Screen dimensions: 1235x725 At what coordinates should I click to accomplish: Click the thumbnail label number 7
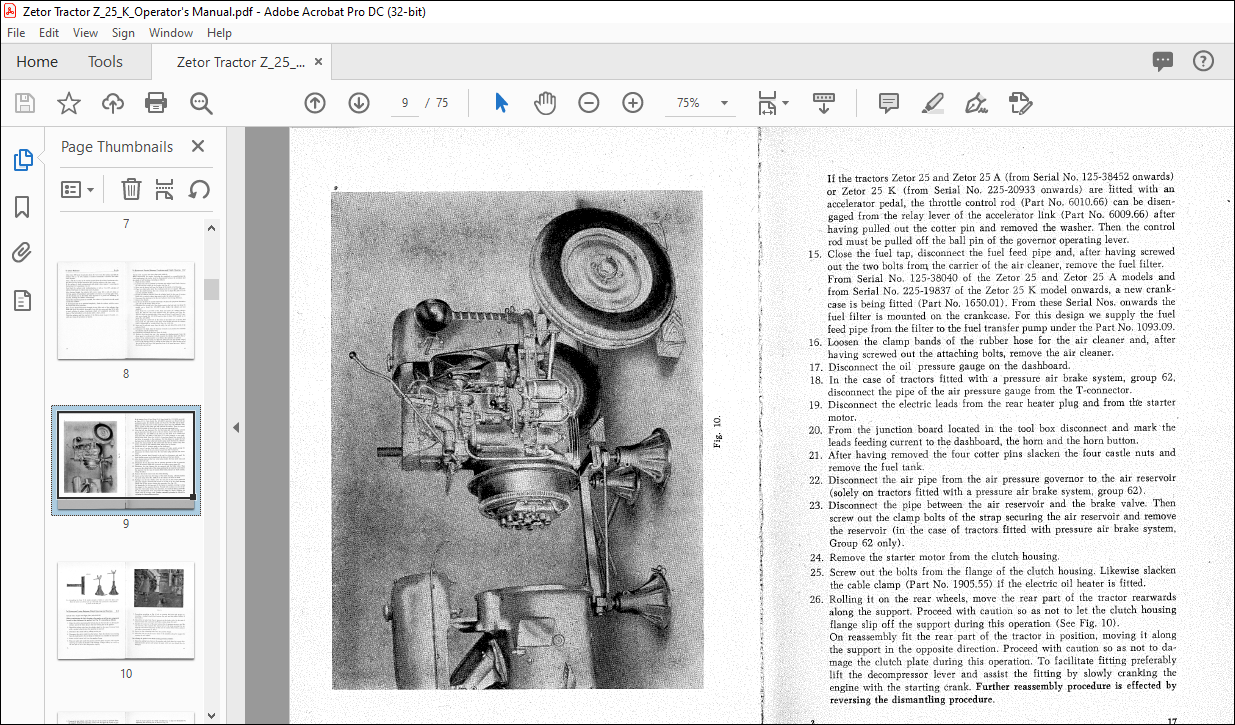pos(126,224)
